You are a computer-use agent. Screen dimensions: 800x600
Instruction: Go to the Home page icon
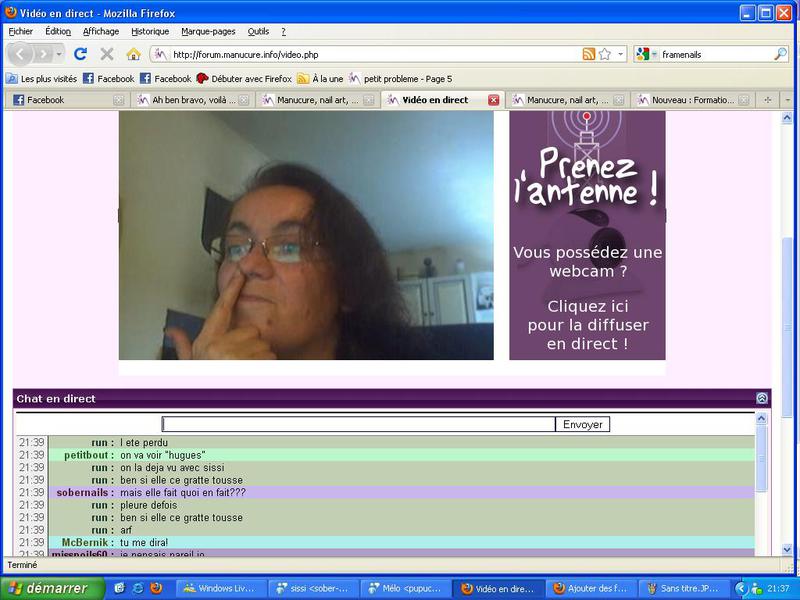133,54
